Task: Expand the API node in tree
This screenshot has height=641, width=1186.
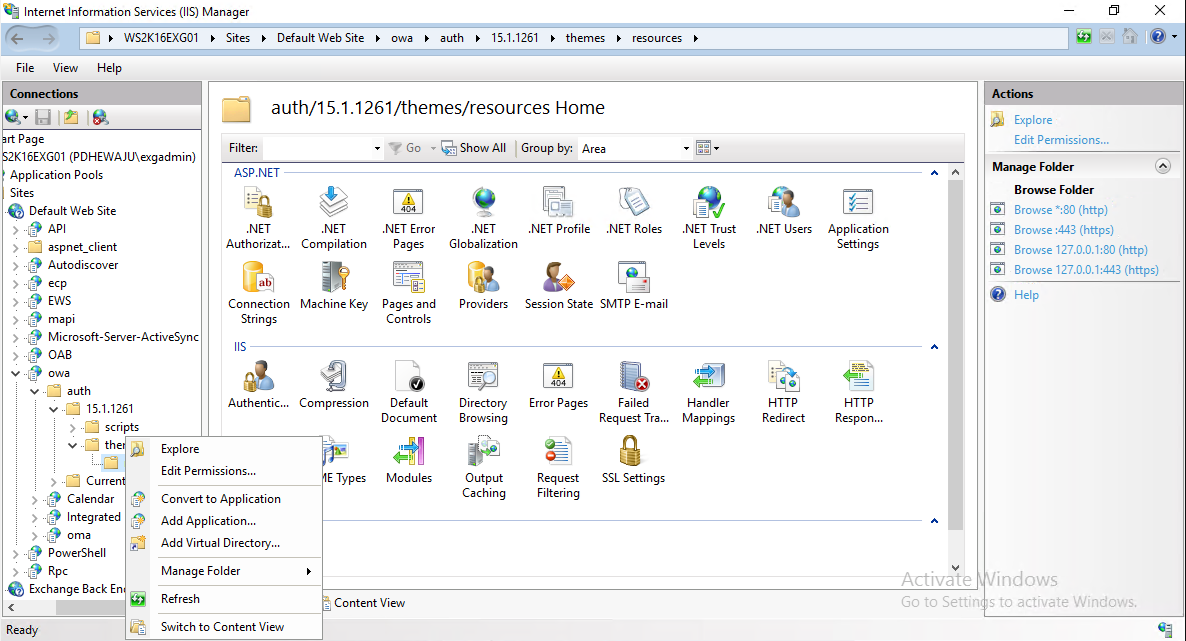Action: point(15,229)
